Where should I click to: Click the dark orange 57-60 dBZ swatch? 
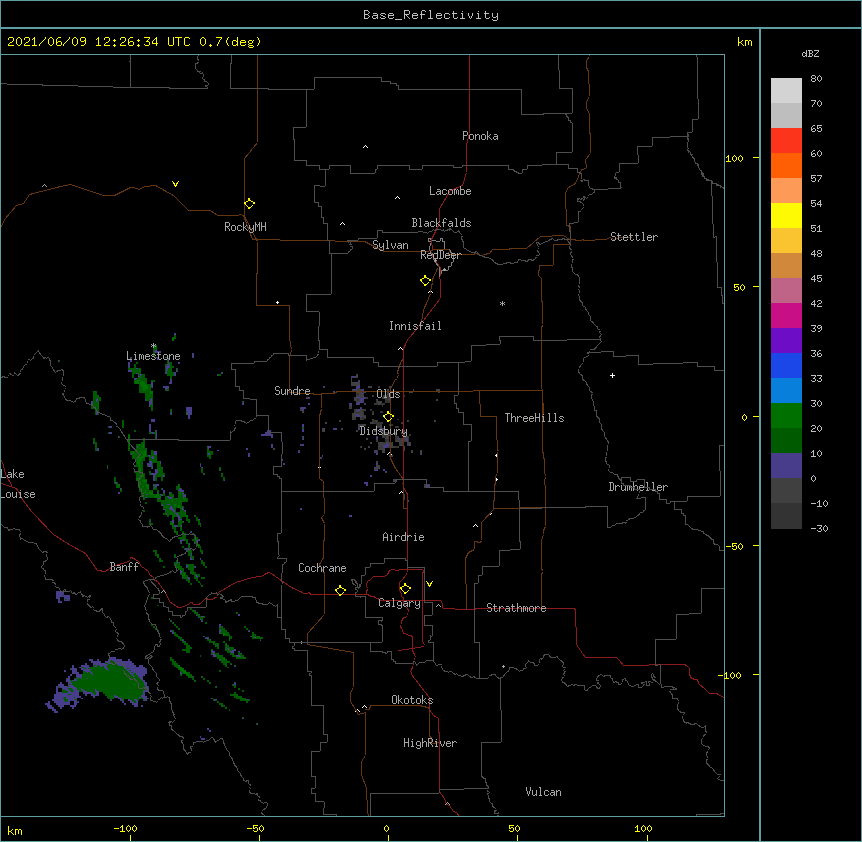(x=786, y=165)
